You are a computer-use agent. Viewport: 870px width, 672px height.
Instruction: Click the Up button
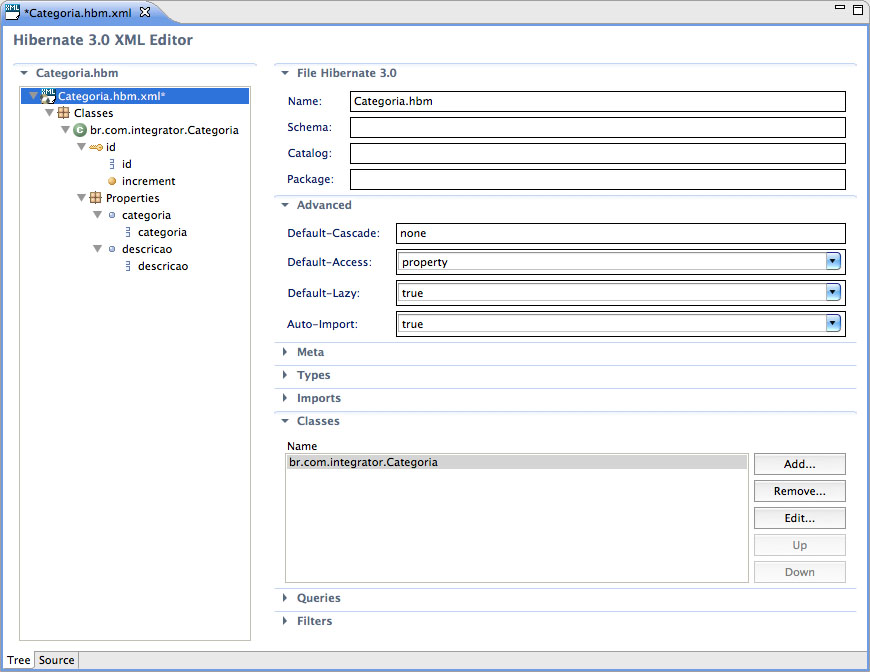(x=800, y=545)
